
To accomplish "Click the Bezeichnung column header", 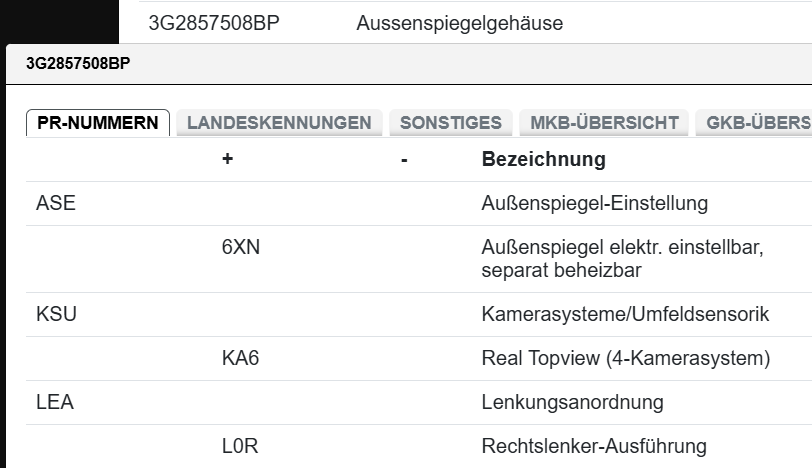I will 543,159.
